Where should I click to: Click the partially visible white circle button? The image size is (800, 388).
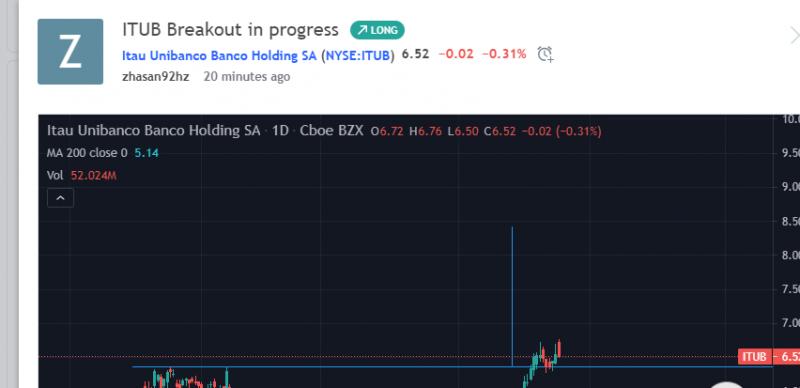(x=728, y=385)
